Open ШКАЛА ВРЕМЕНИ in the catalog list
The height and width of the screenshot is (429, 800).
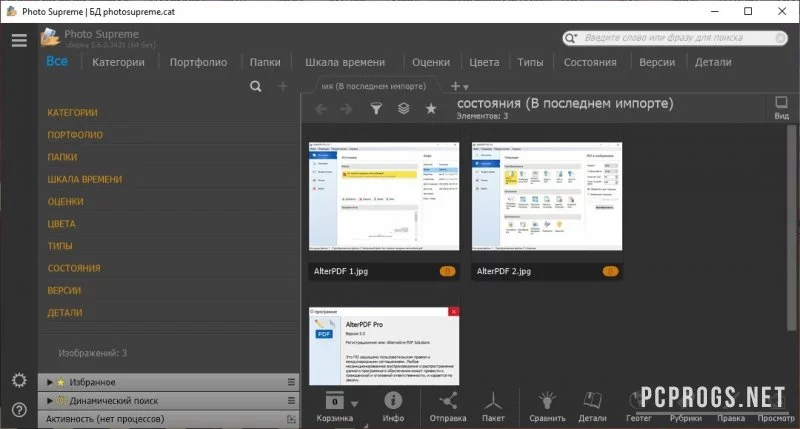85,180
